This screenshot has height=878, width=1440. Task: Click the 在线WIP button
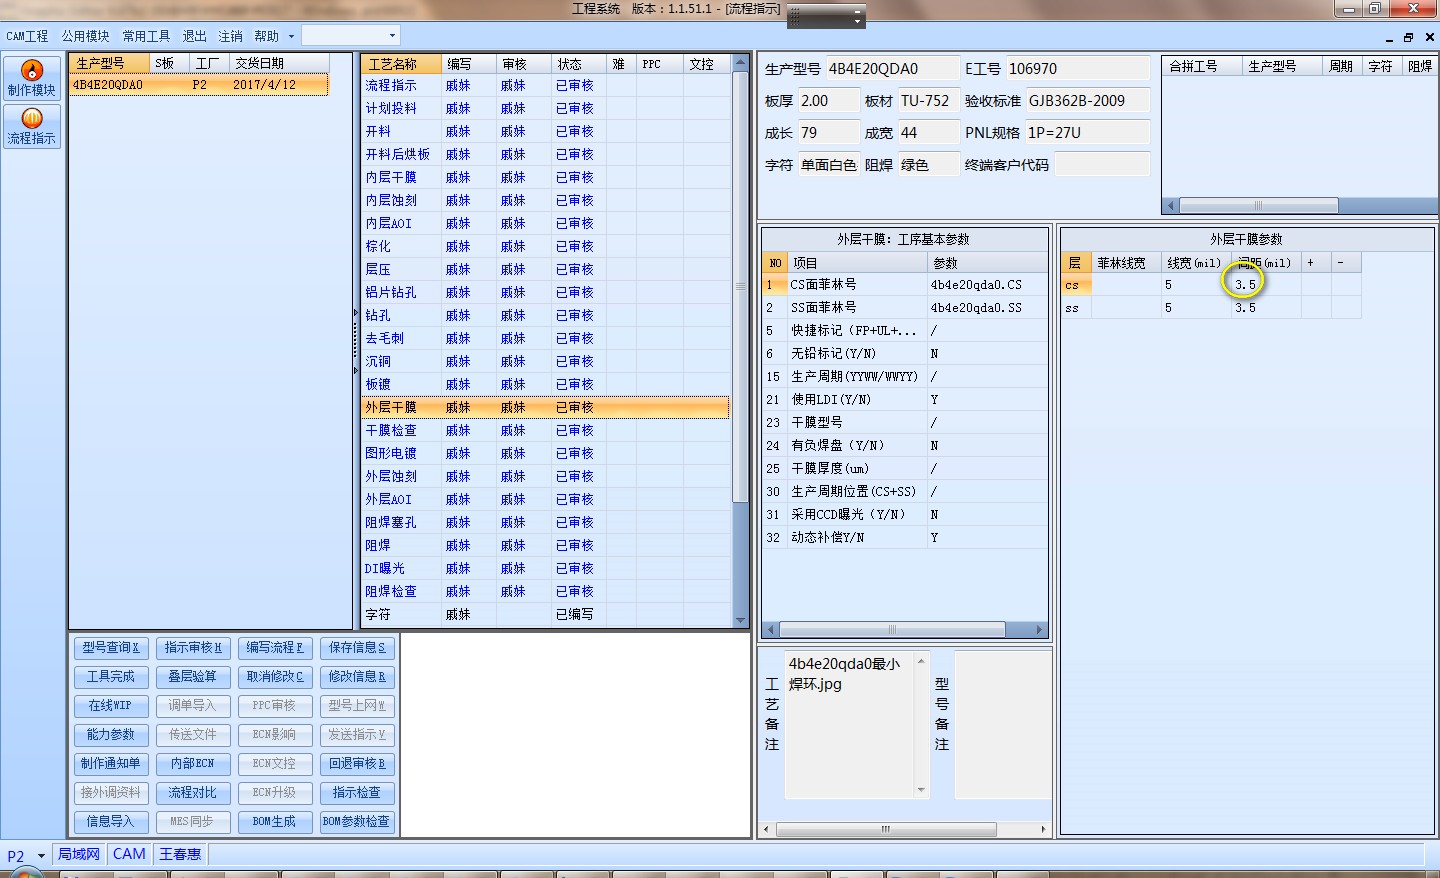click(x=111, y=706)
